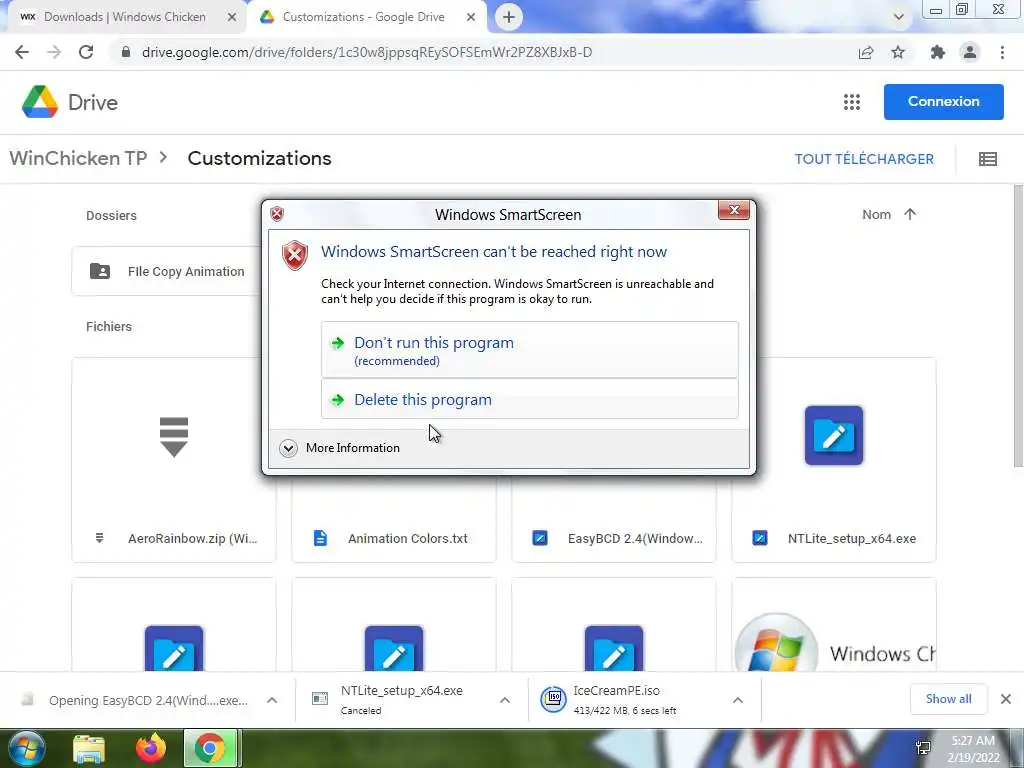This screenshot has width=1024, height=768.
Task: Open EasyBCD download item options arrow
Action: [x=272, y=700]
